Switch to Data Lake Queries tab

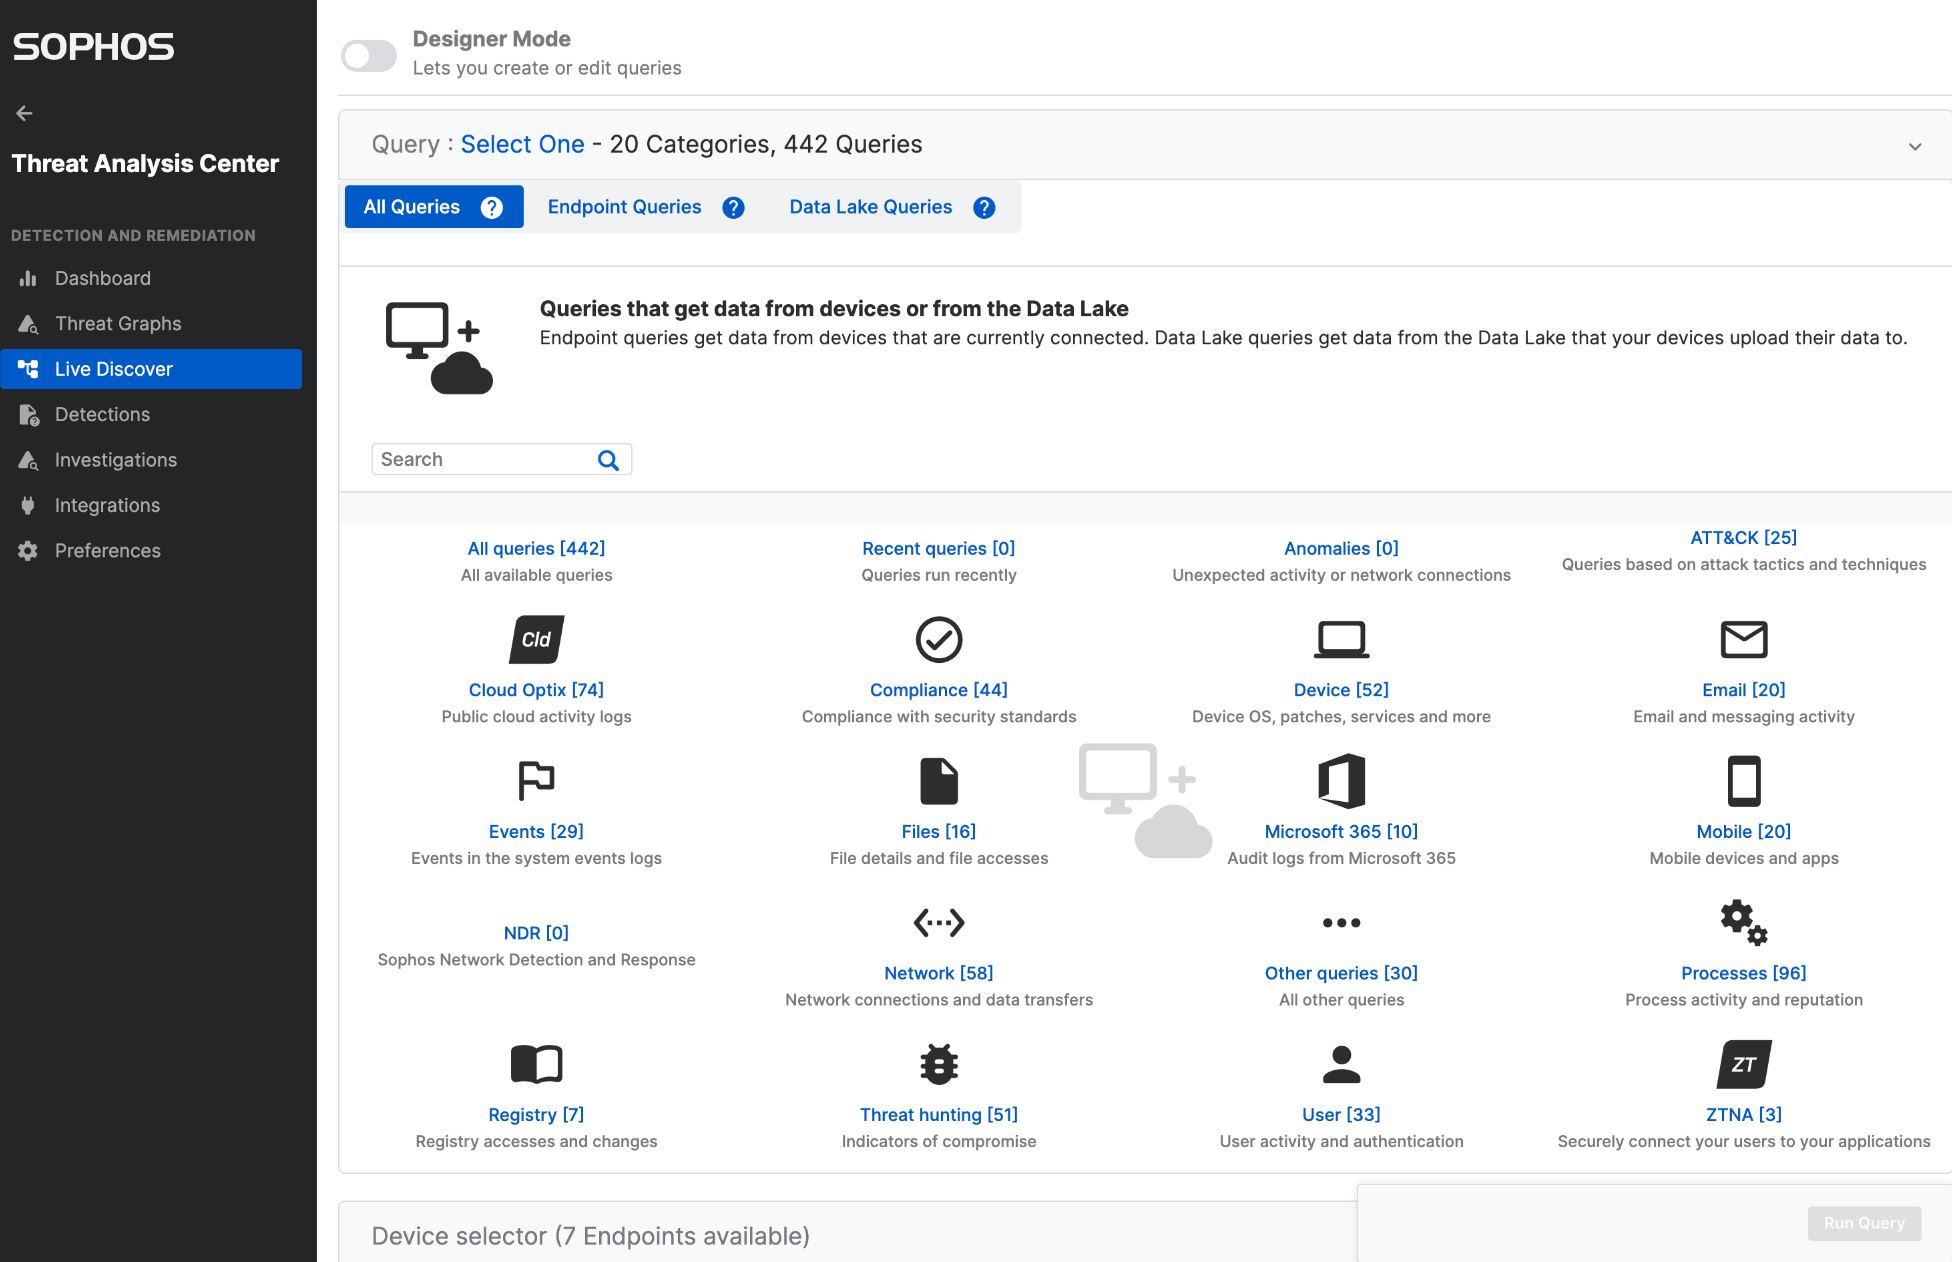tap(870, 207)
